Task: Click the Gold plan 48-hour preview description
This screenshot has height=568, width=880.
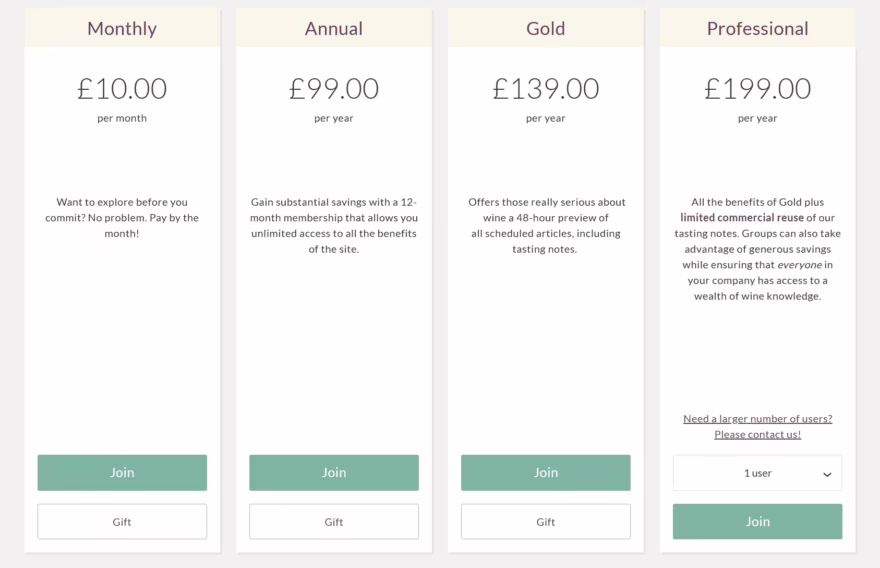Action: pos(546,225)
